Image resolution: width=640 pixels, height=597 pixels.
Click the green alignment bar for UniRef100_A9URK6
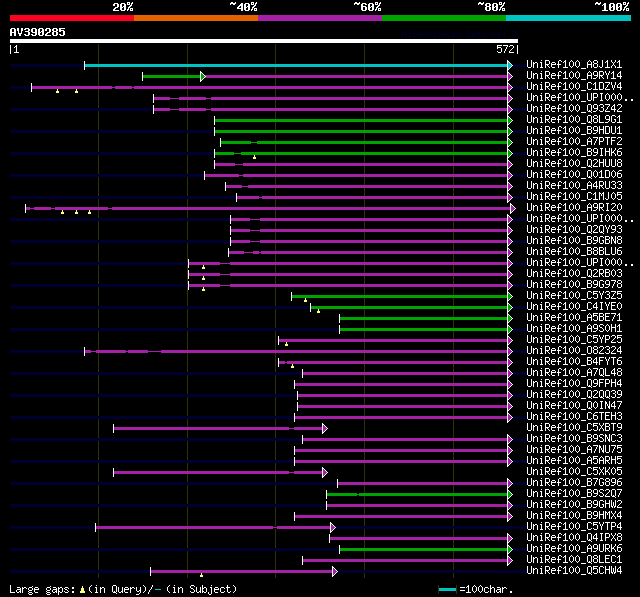(x=424, y=550)
